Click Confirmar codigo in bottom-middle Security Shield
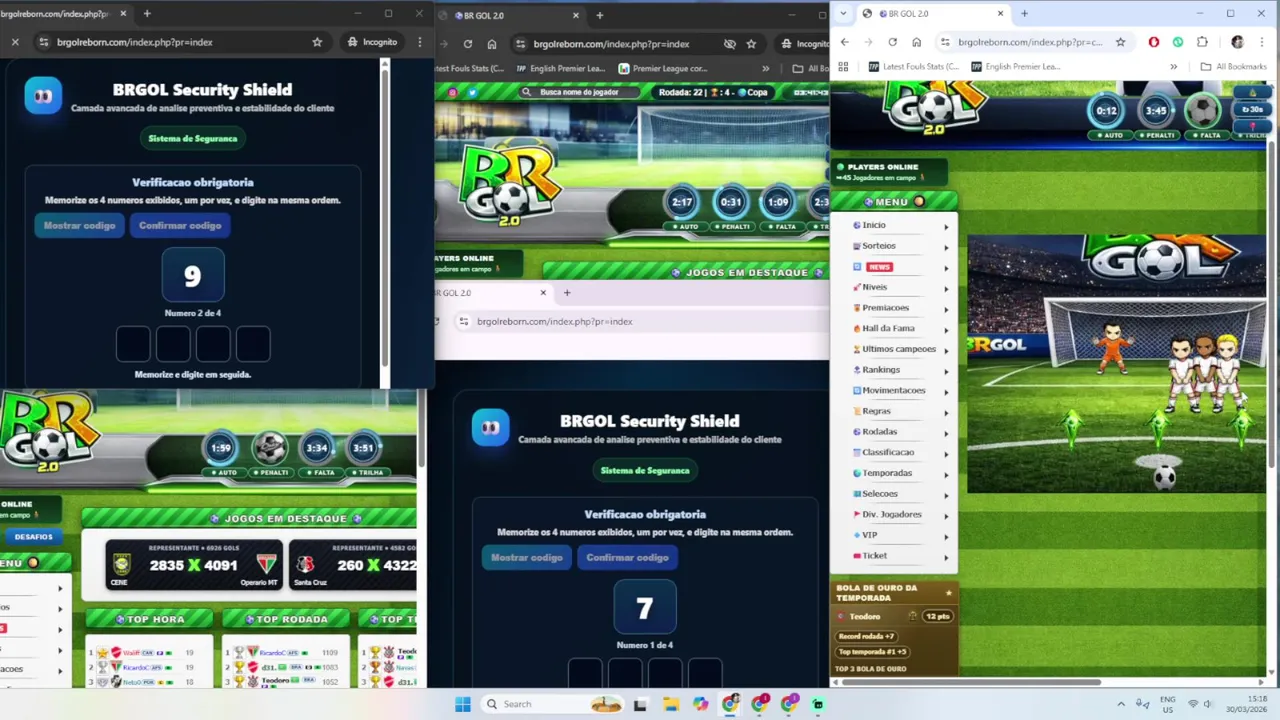Screen dimensions: 1280x720 coord(627,557)
